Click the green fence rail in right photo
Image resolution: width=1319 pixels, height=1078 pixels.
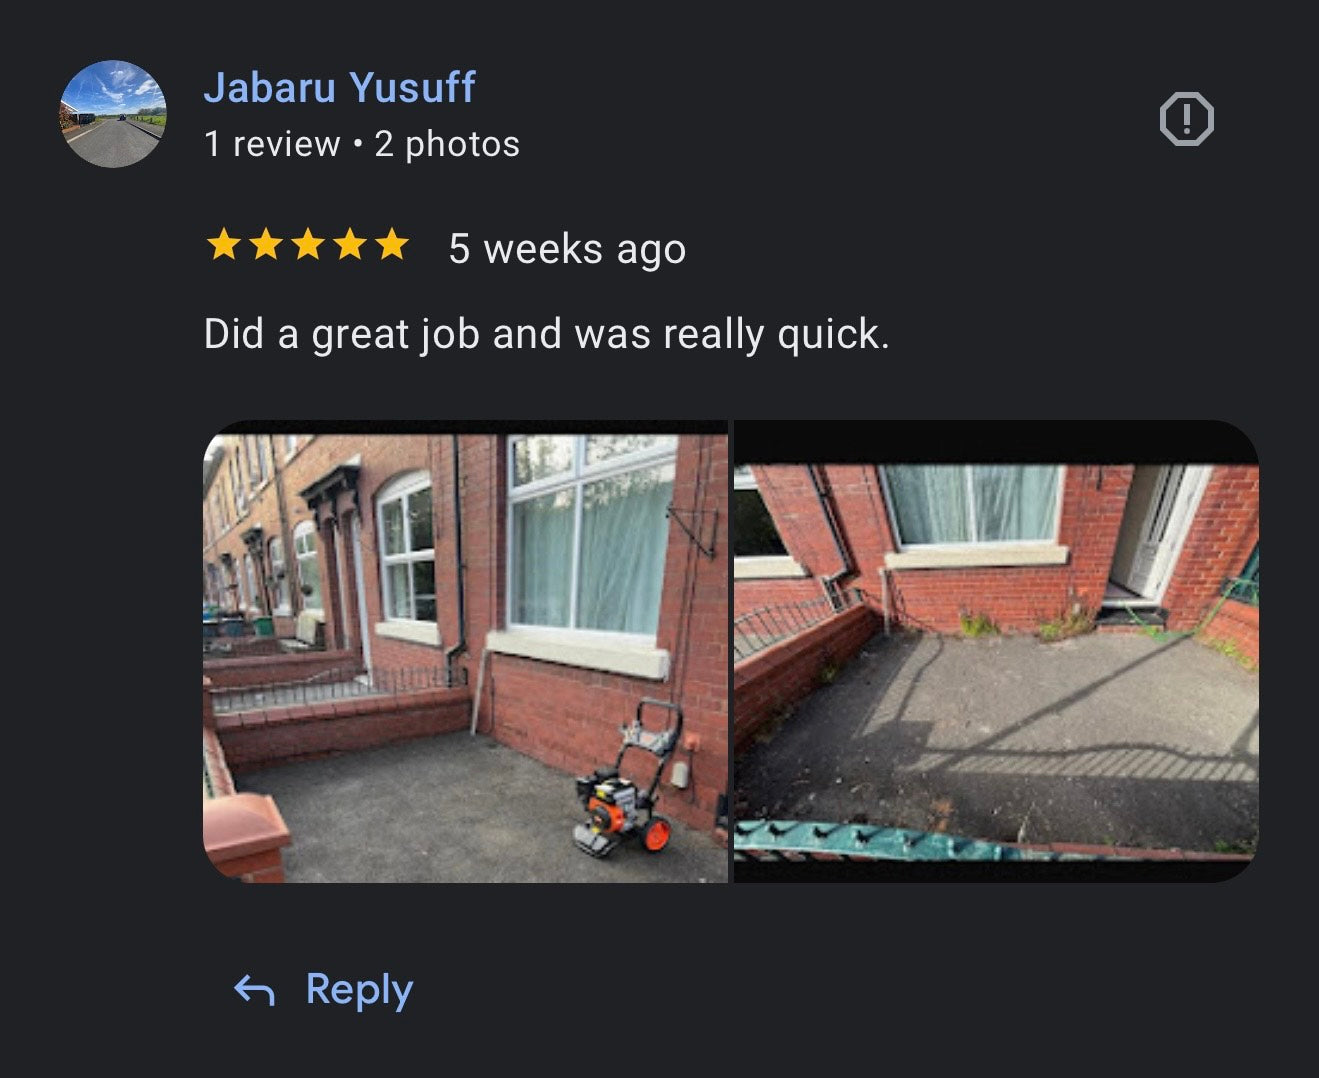(x=880, y=841)
